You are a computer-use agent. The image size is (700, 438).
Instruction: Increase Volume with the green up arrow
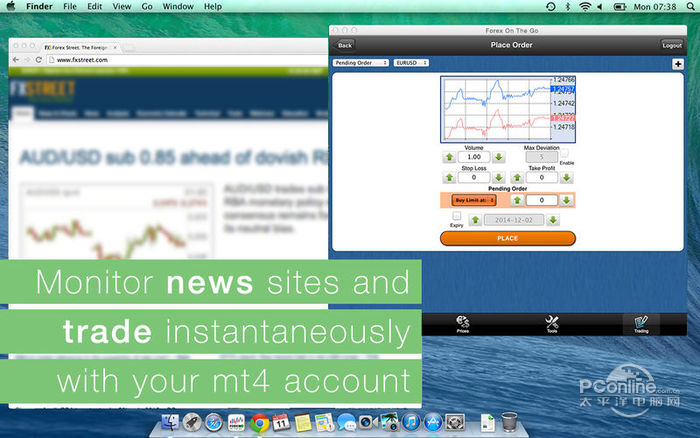[450, 157]
